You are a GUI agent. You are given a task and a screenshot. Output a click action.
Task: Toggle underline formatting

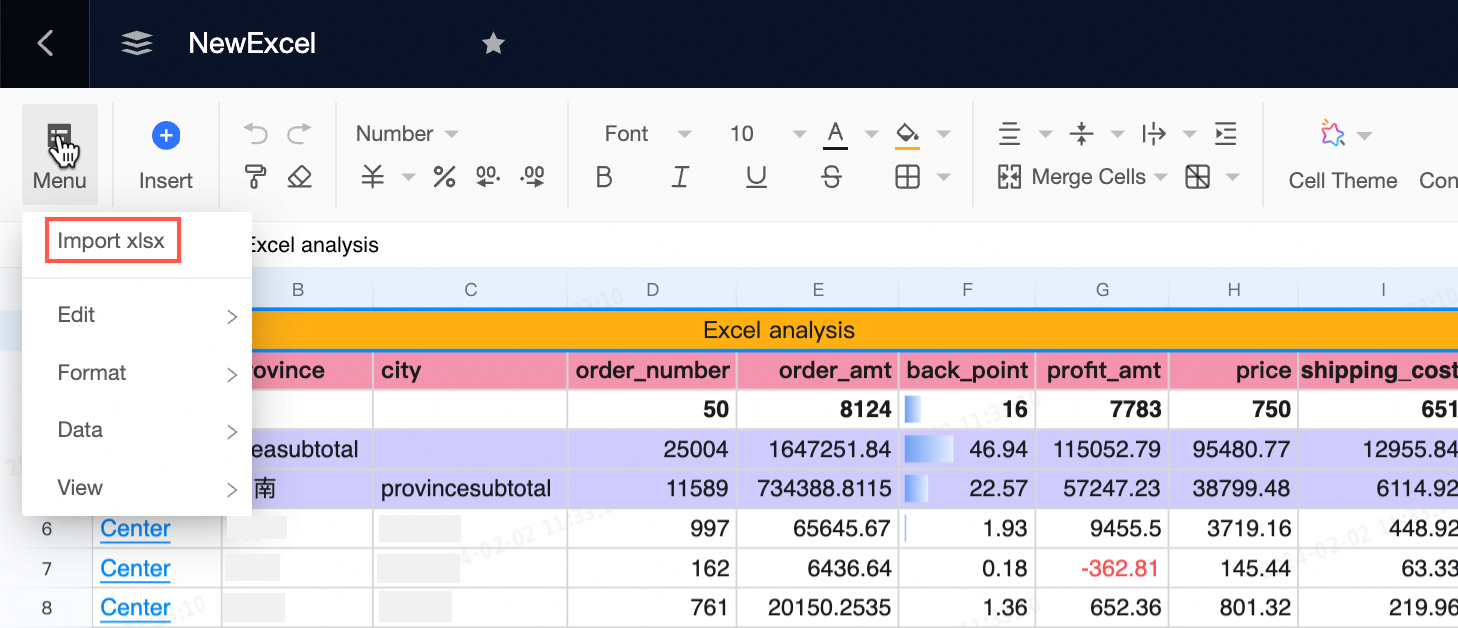[x=757, y=177]
